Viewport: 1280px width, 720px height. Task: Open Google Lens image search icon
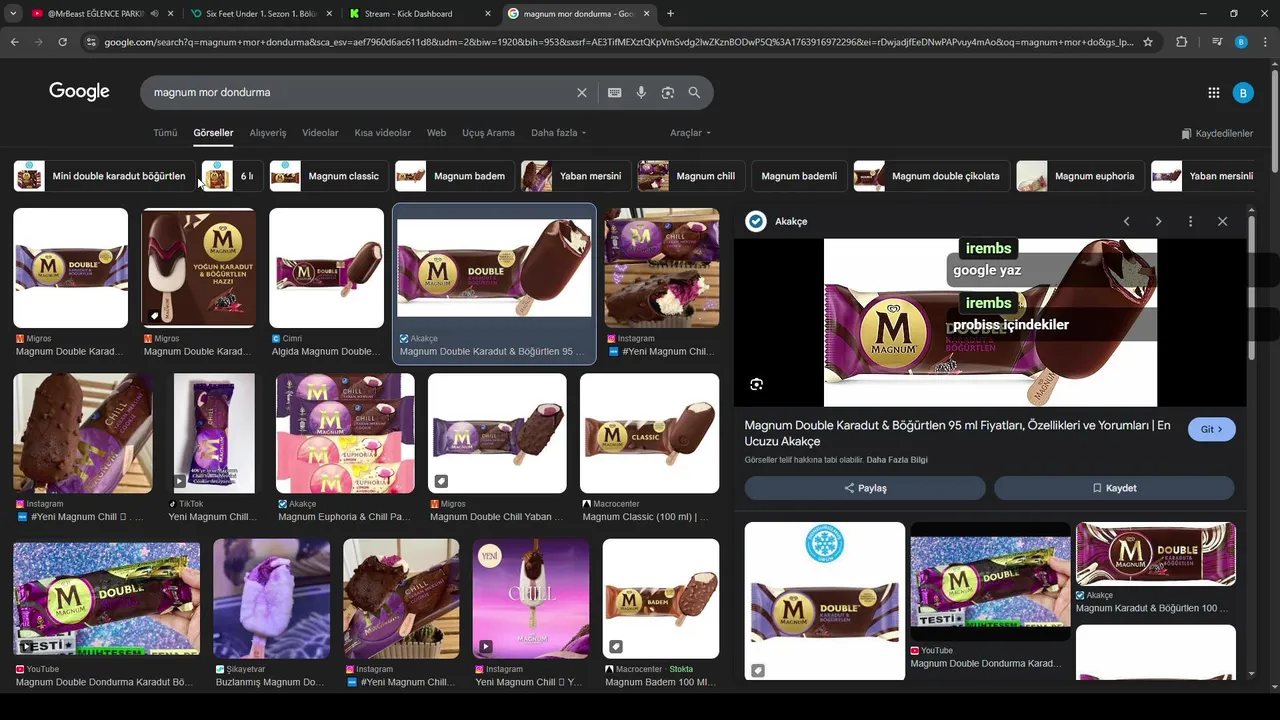point(668,92)
